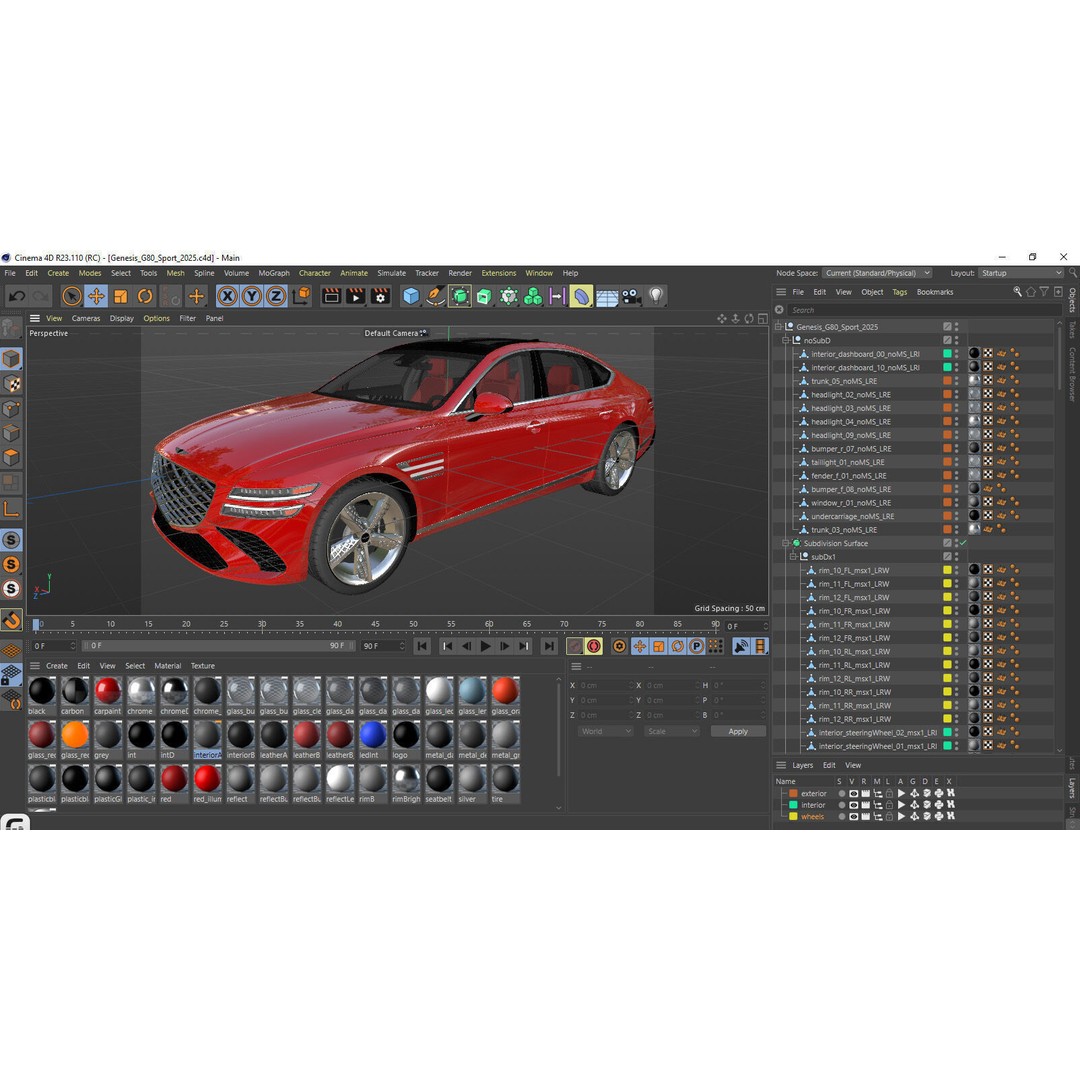Open the Extensions menu

(x=499, y=273)
